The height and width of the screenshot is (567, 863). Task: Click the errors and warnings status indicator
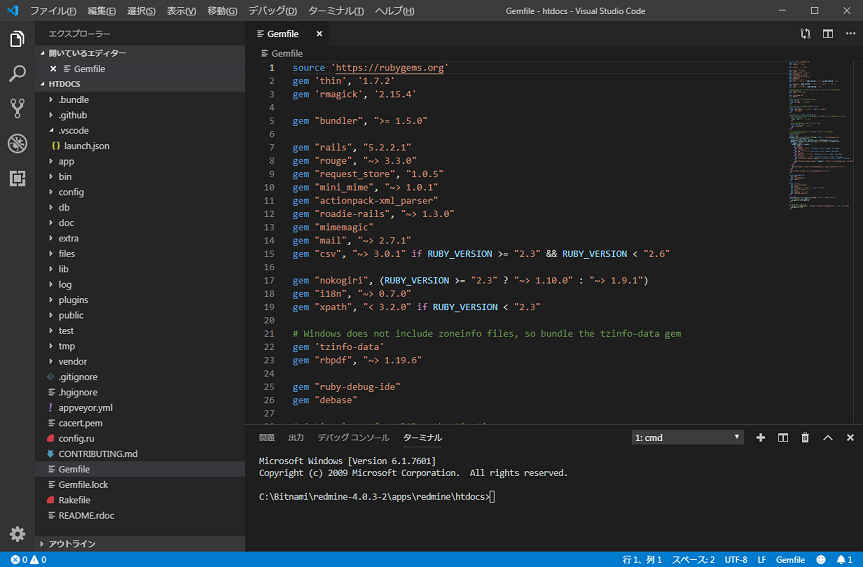[x=29, y=559]
